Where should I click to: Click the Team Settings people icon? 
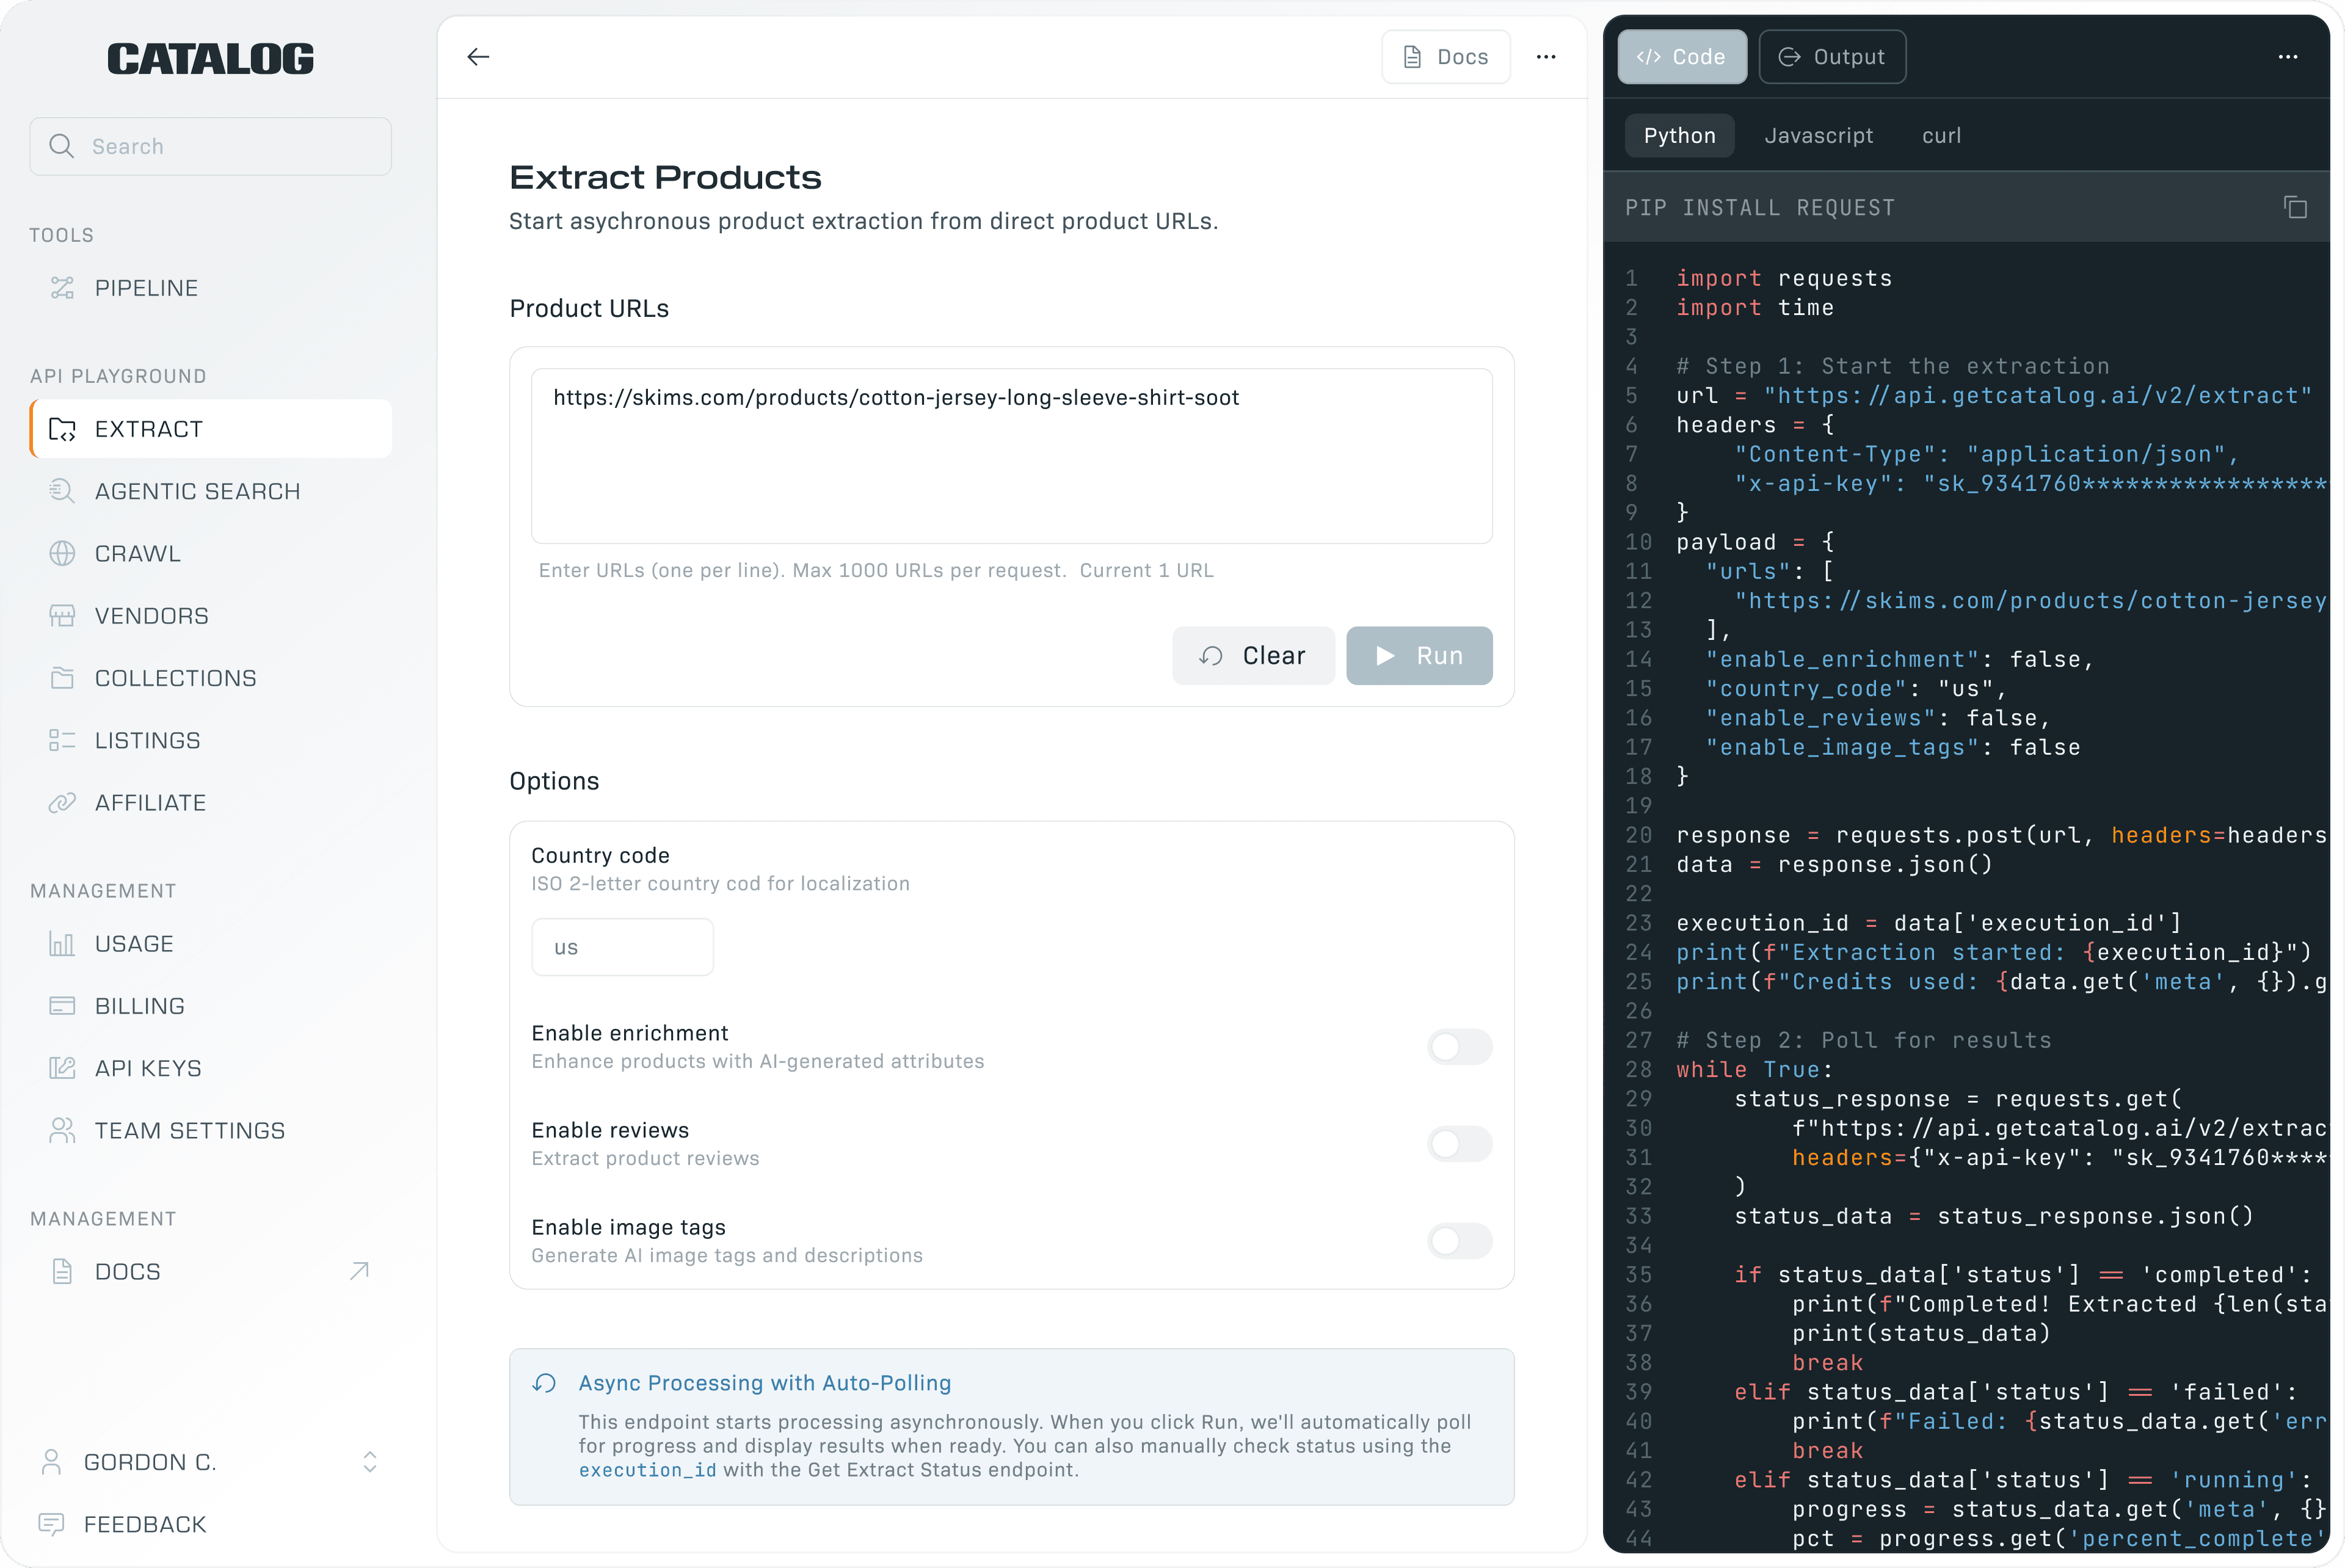(x=62, y=1131)
